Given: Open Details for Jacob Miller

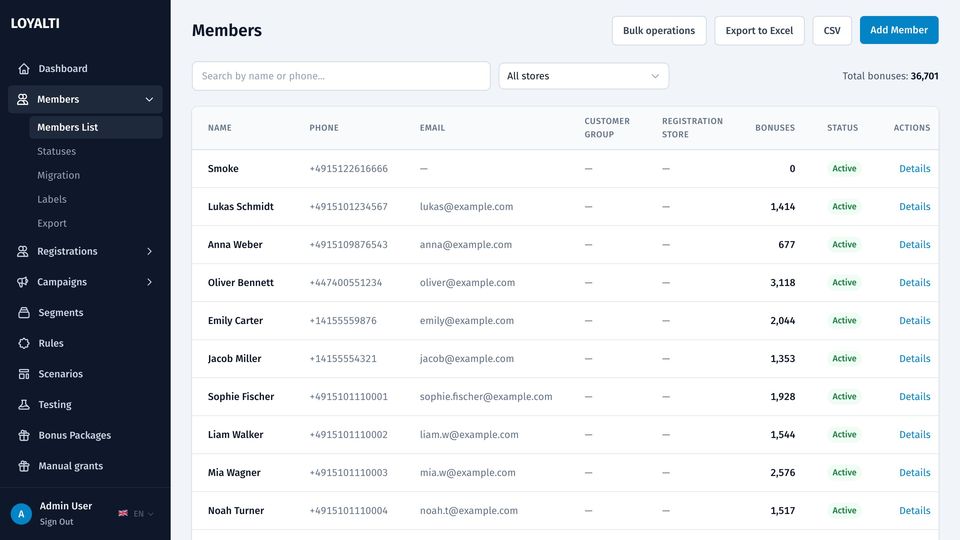Looking at the screenshot, I should coord(915,358).
